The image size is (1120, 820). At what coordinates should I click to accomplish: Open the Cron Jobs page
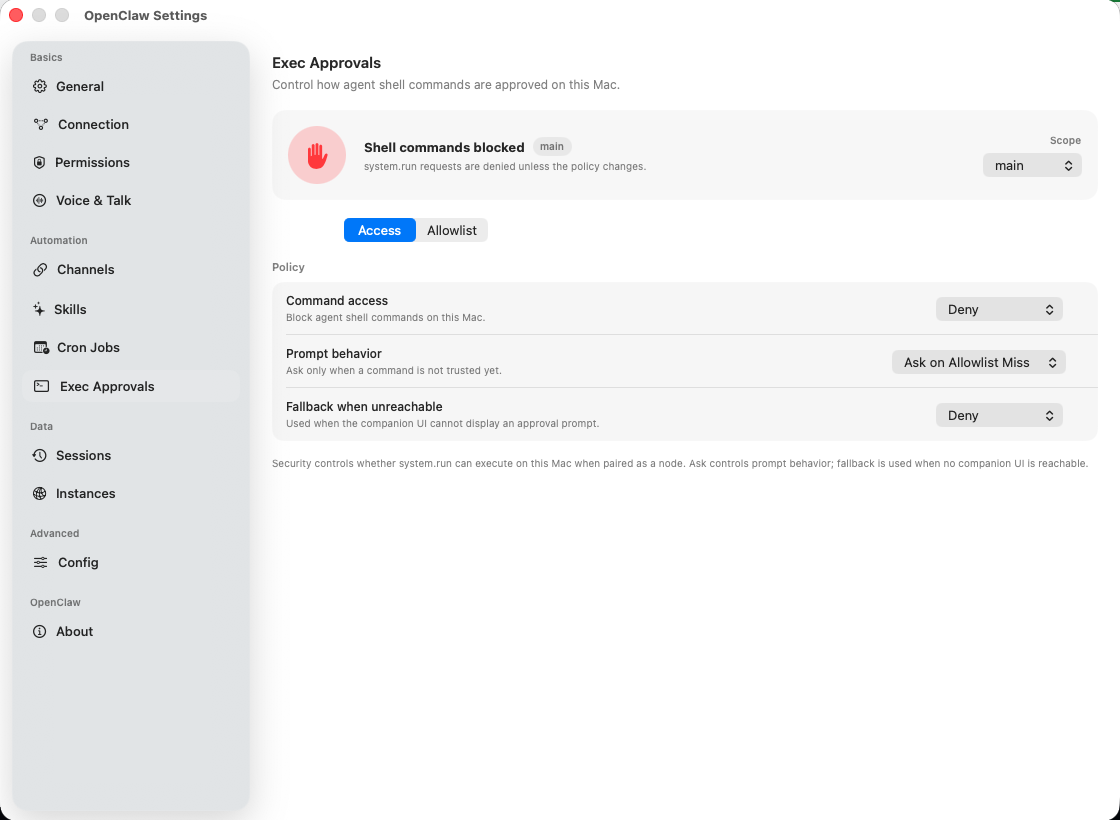131,348
